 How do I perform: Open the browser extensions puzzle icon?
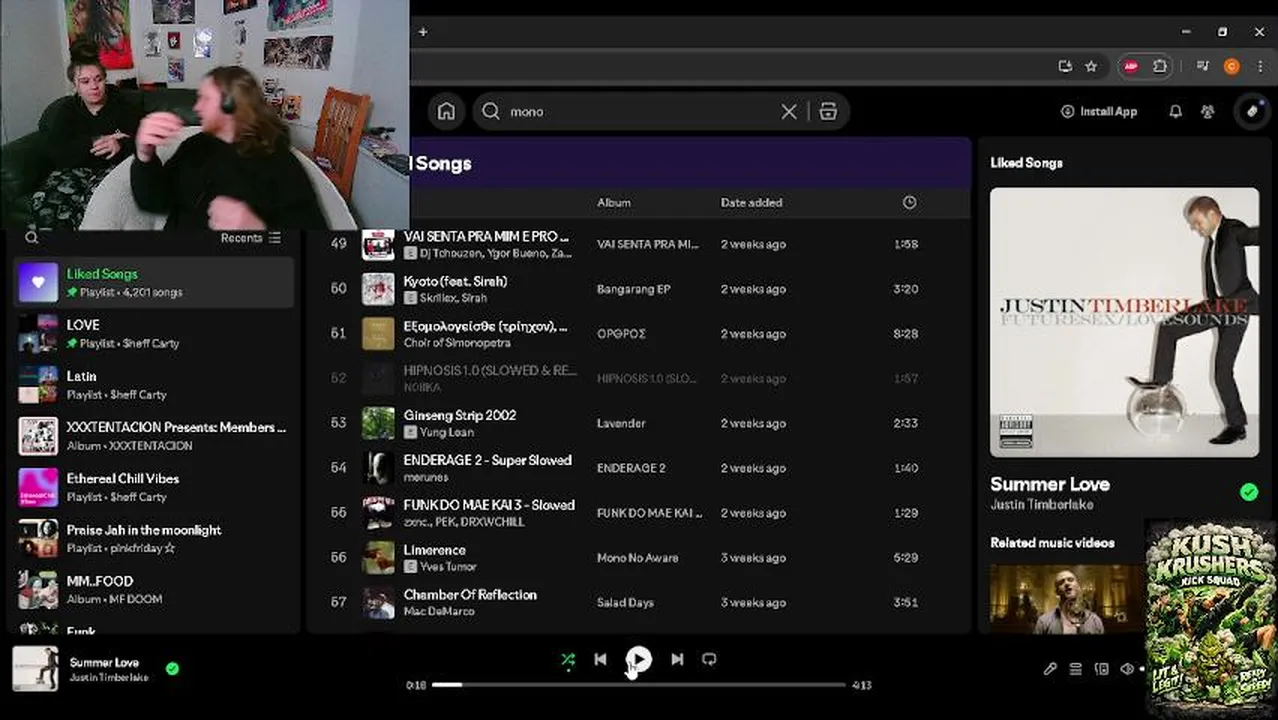[x=1160, y=66]
